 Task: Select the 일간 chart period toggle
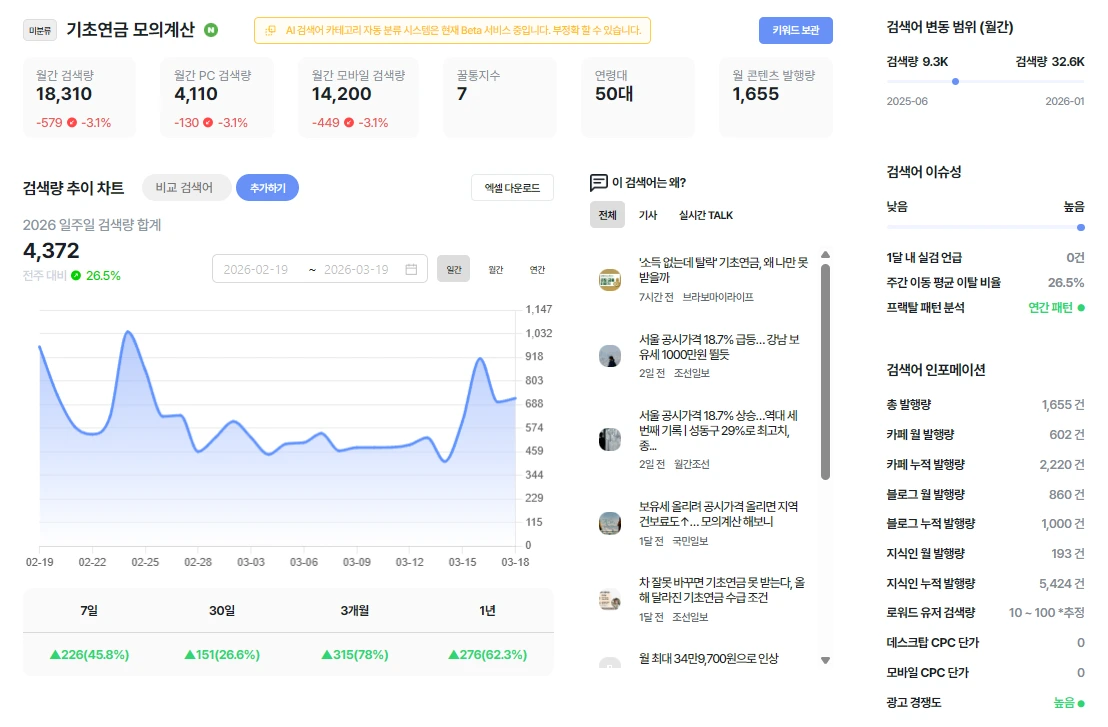[x=454, y=269]
